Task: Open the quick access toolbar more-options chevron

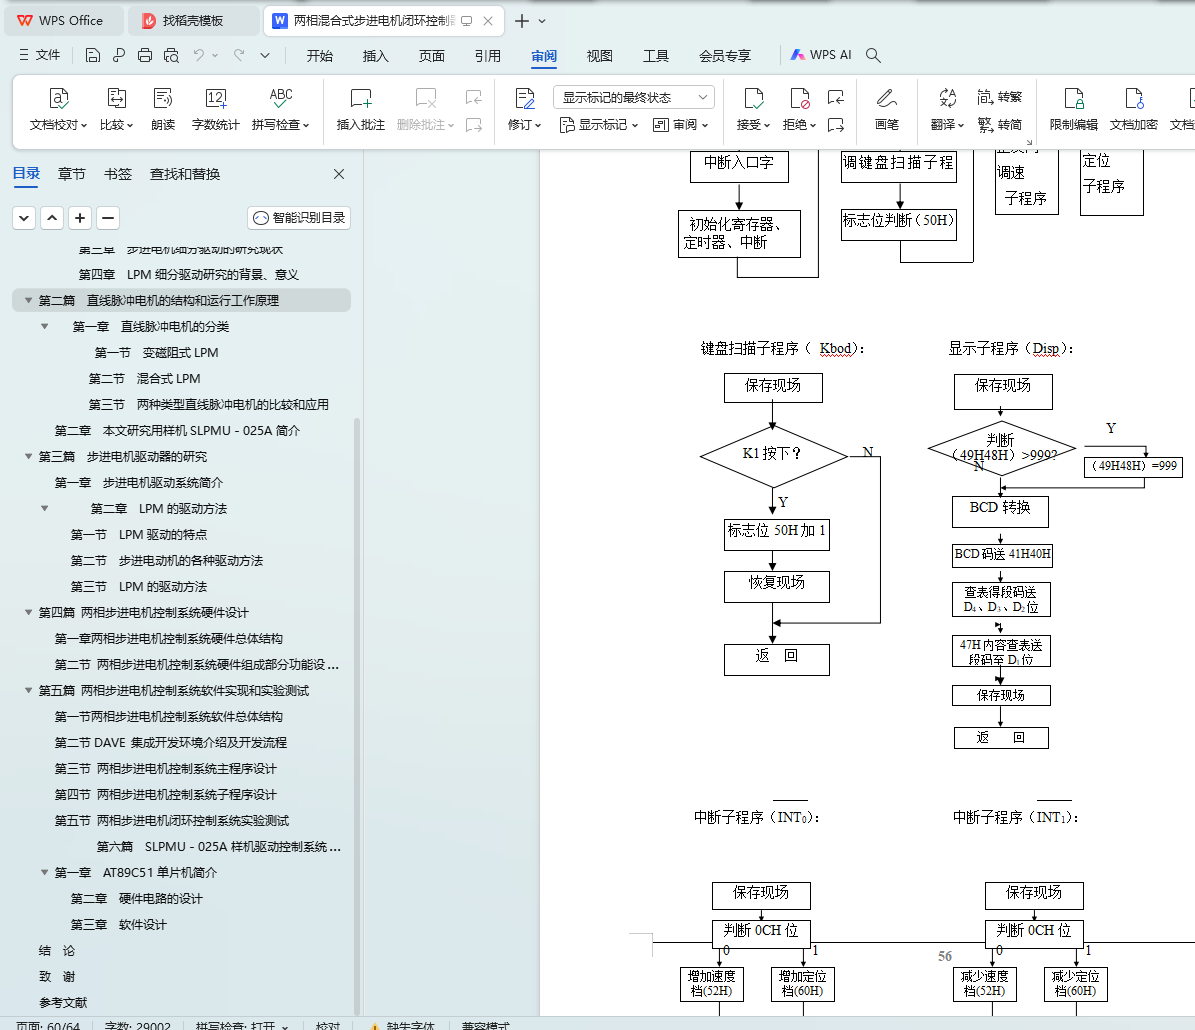Action: point(264,55)
